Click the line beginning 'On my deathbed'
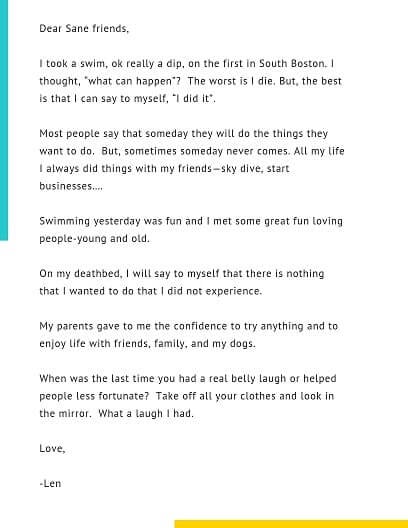This screenshot has width=408, height=528. coord(182,274)
